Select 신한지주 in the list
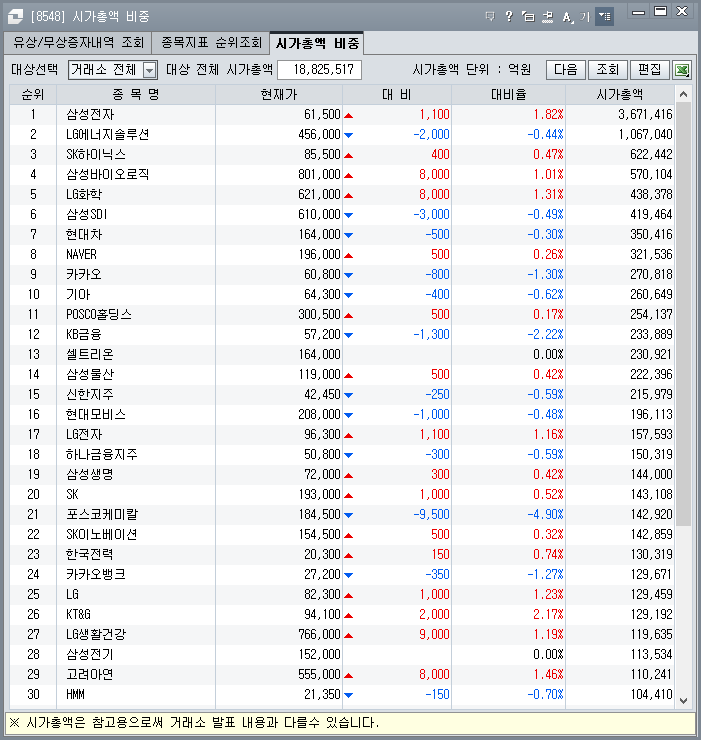Viewport: 701px width, 740px height. (90, 395)
